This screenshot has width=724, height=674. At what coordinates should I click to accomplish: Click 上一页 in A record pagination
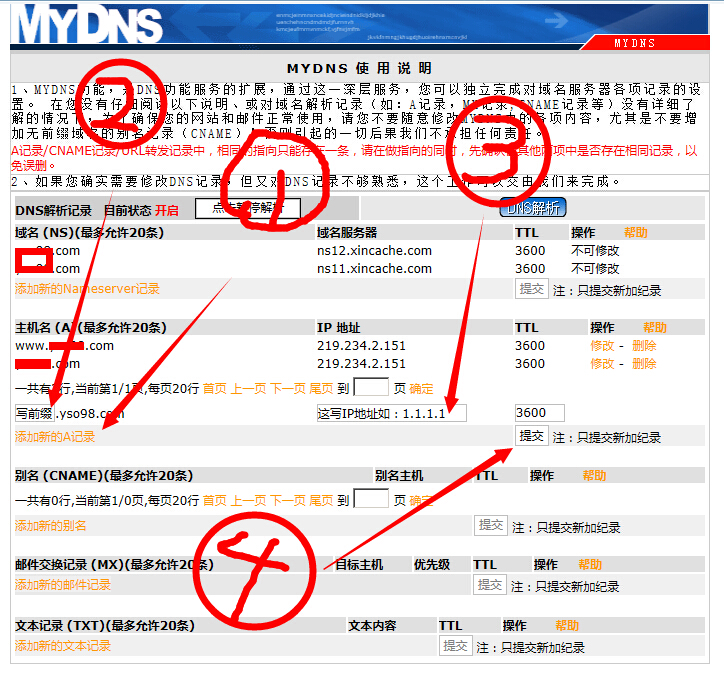pyautogui.click(x=248, y=389)
